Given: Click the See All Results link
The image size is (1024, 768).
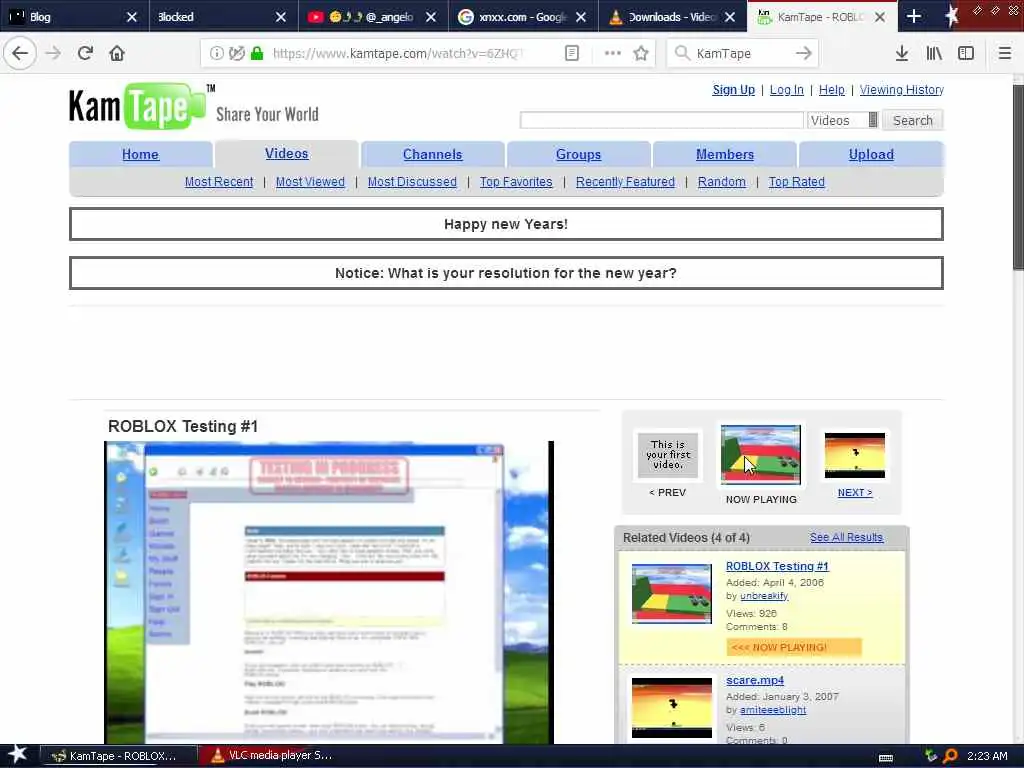Looking at the screenshot, I should [x=846, y=537].
